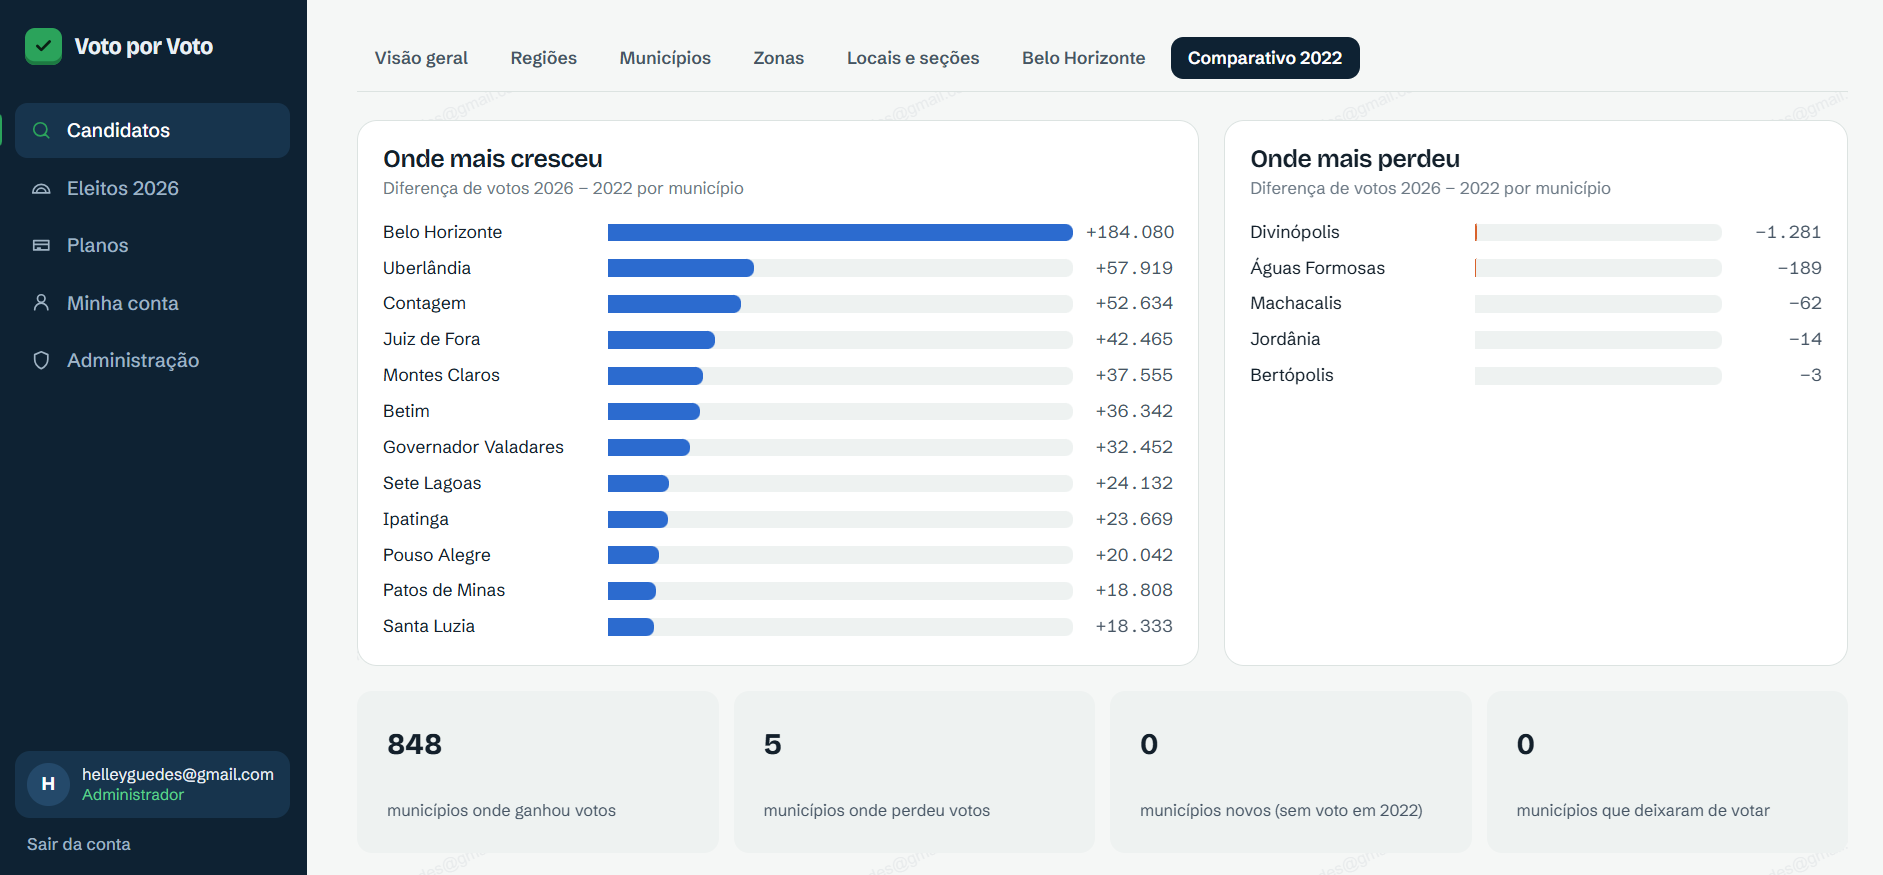Open the Locais e seções tab
Viewport: 1883px width, 875px height.
pos(913,58)
